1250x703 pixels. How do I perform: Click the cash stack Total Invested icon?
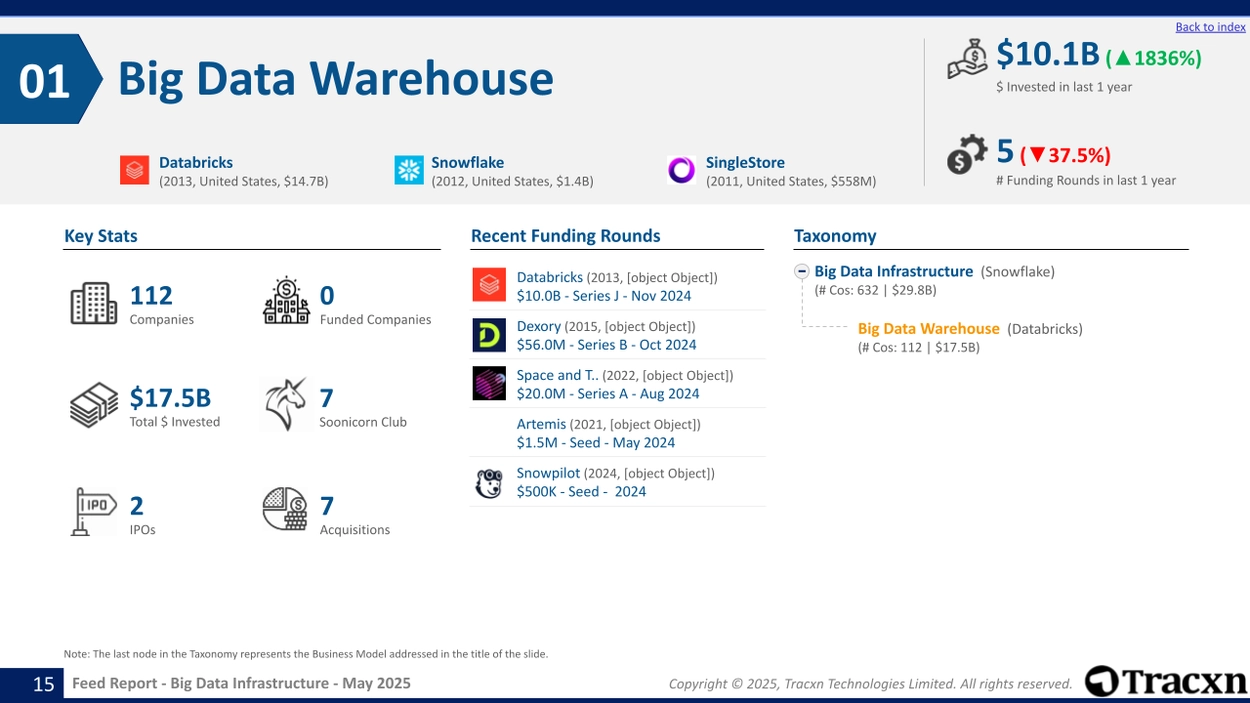pyautogui.click(x=94, y=406)
